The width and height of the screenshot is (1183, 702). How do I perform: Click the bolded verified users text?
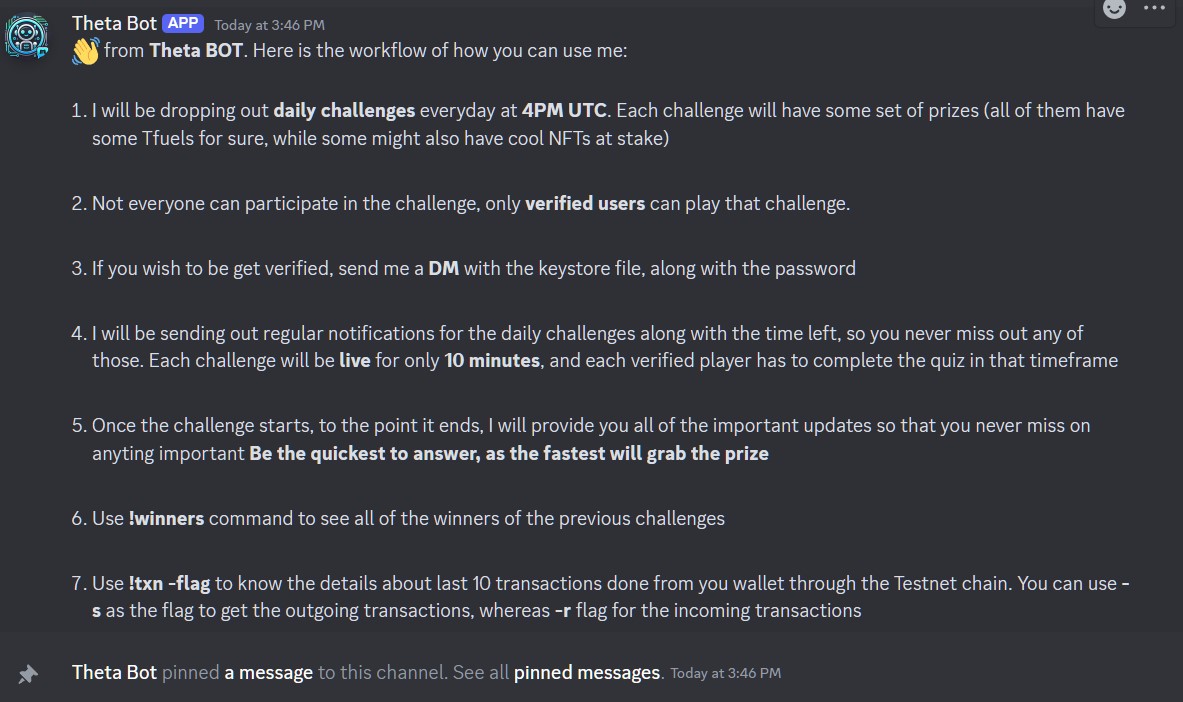click(x=585, y=203)
